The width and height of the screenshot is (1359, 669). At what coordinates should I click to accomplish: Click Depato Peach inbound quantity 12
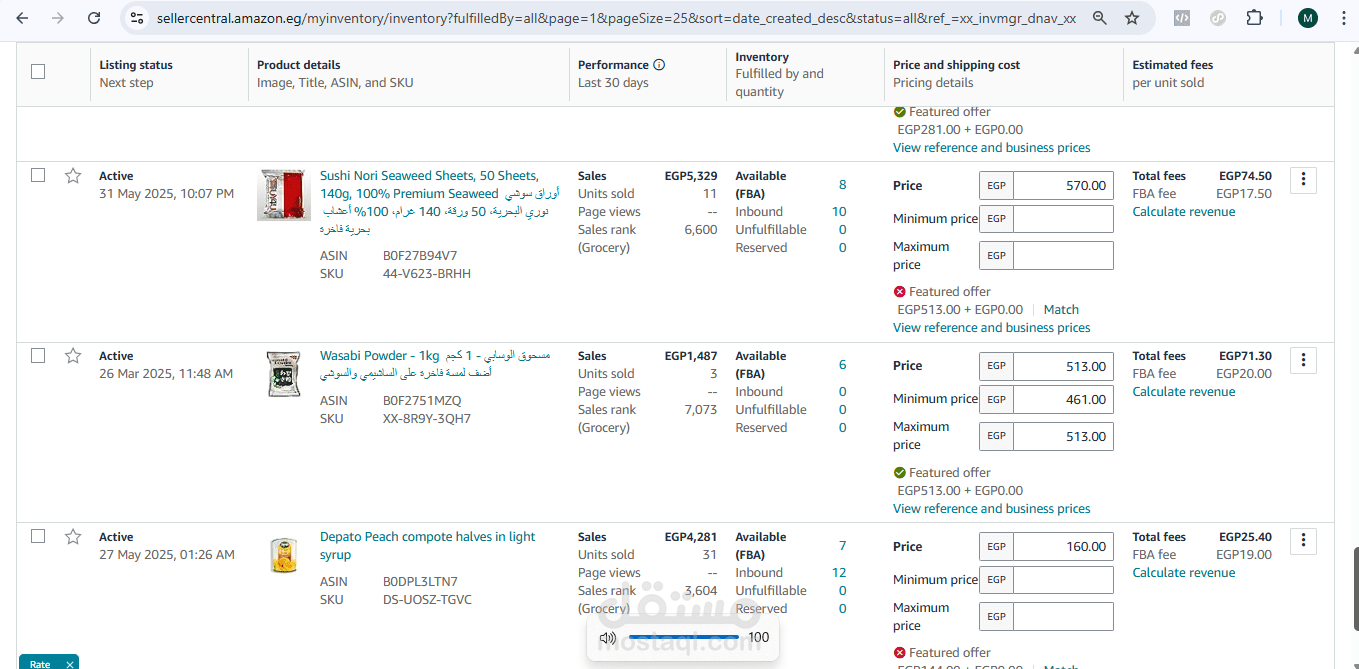click(839, 573)
